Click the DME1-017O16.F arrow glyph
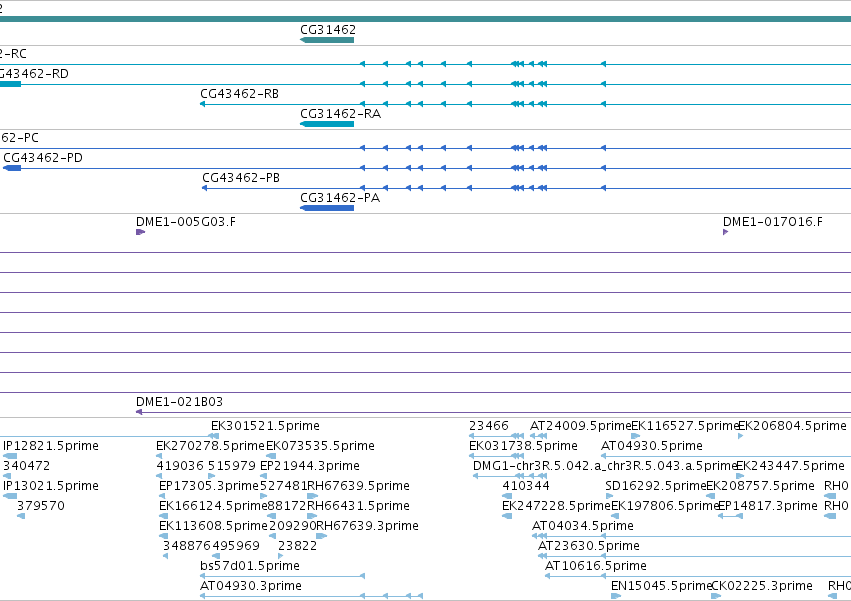 (726, 232)
